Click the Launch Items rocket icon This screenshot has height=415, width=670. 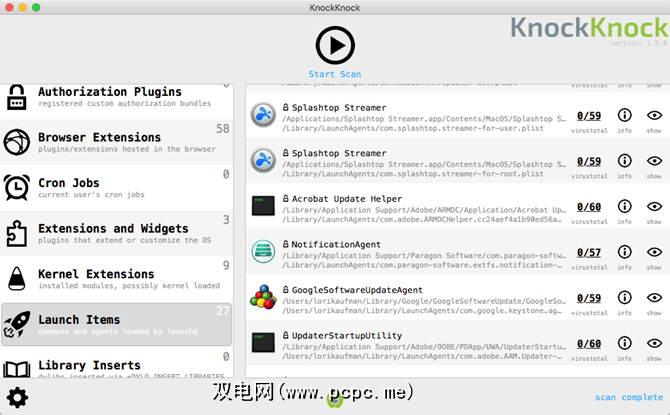tap(17, 324)
